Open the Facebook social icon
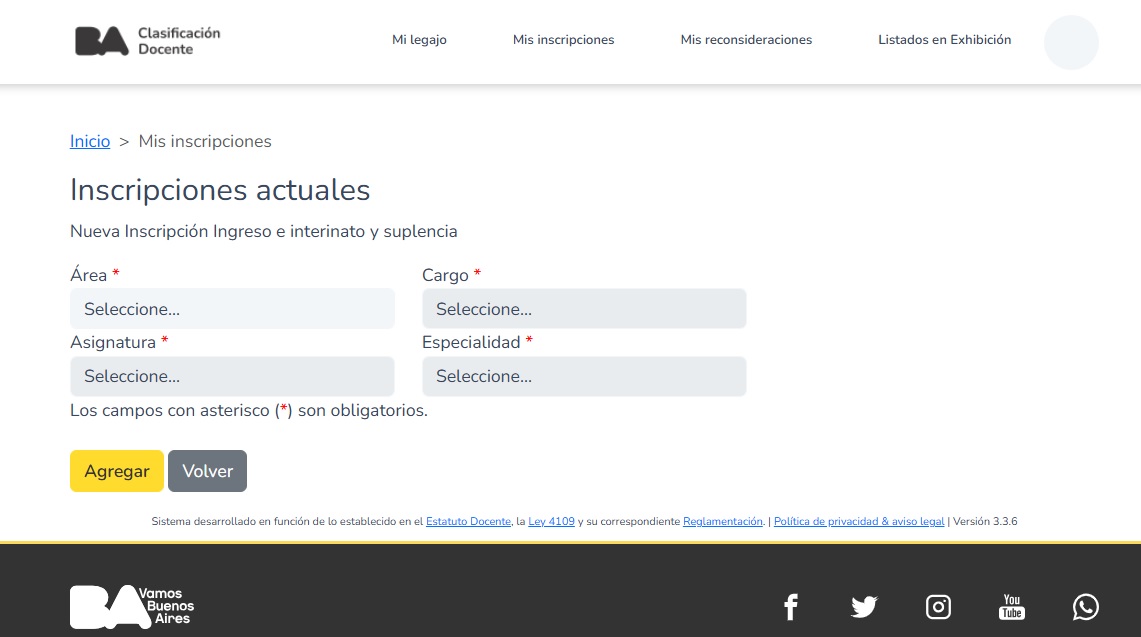This screenshot has height=637, width=1141. coord(790,607)
